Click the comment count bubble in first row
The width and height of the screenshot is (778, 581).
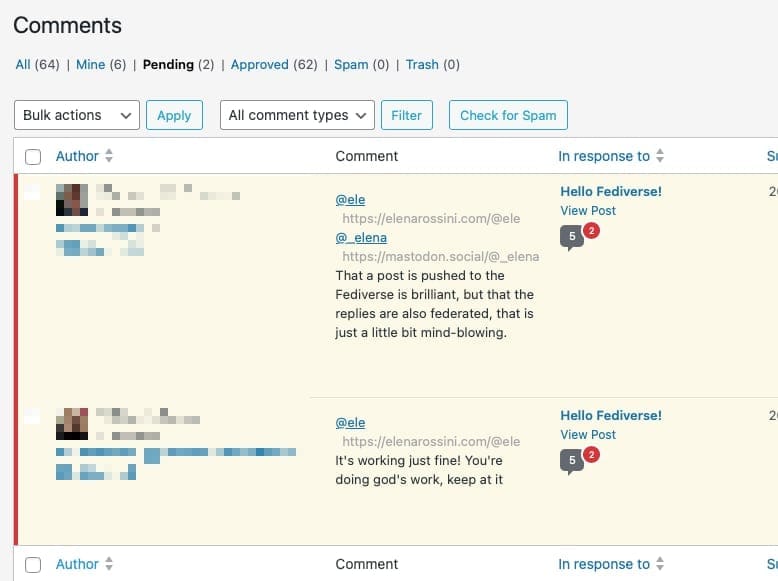pos(571,237)
